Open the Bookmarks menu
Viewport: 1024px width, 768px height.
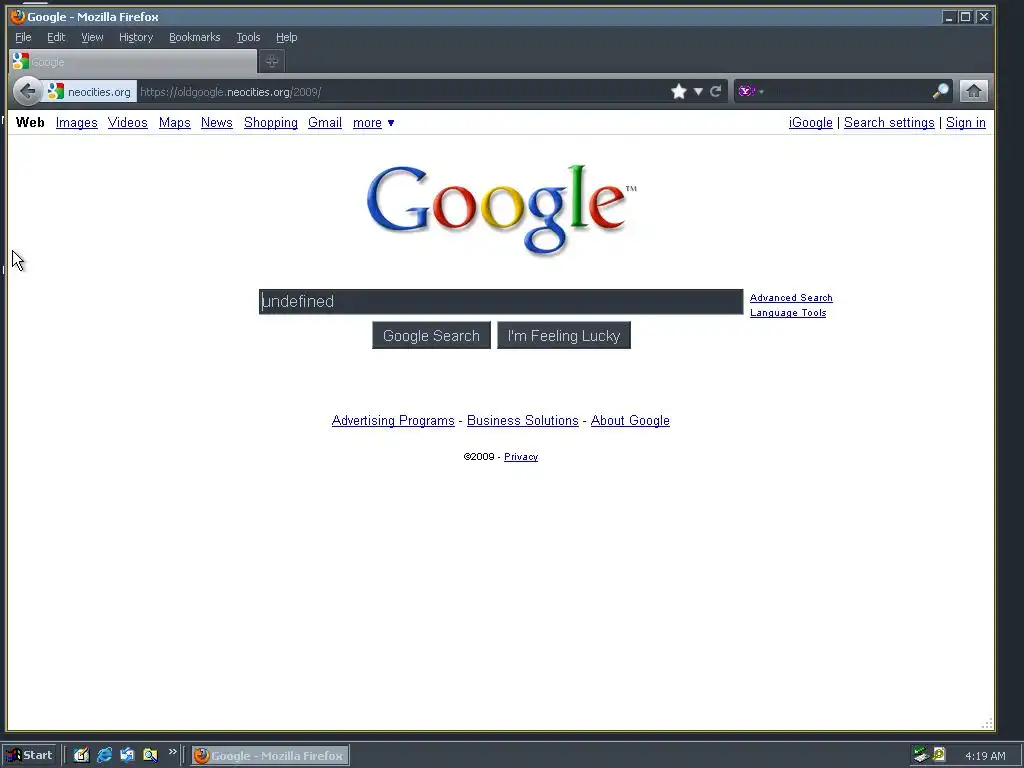(x=195, y=37)
